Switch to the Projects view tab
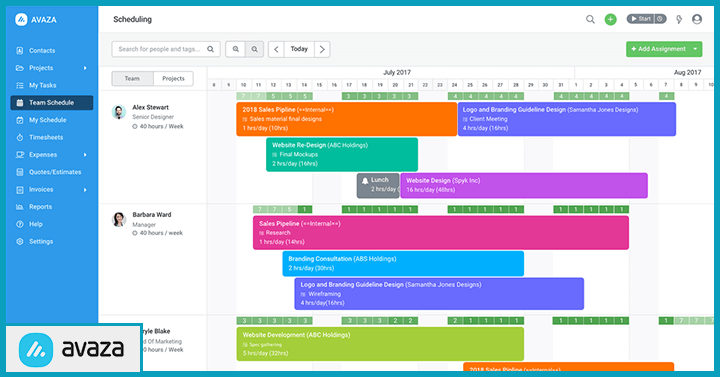Screen dimensions: 720x377 click(x=173, y=79)
